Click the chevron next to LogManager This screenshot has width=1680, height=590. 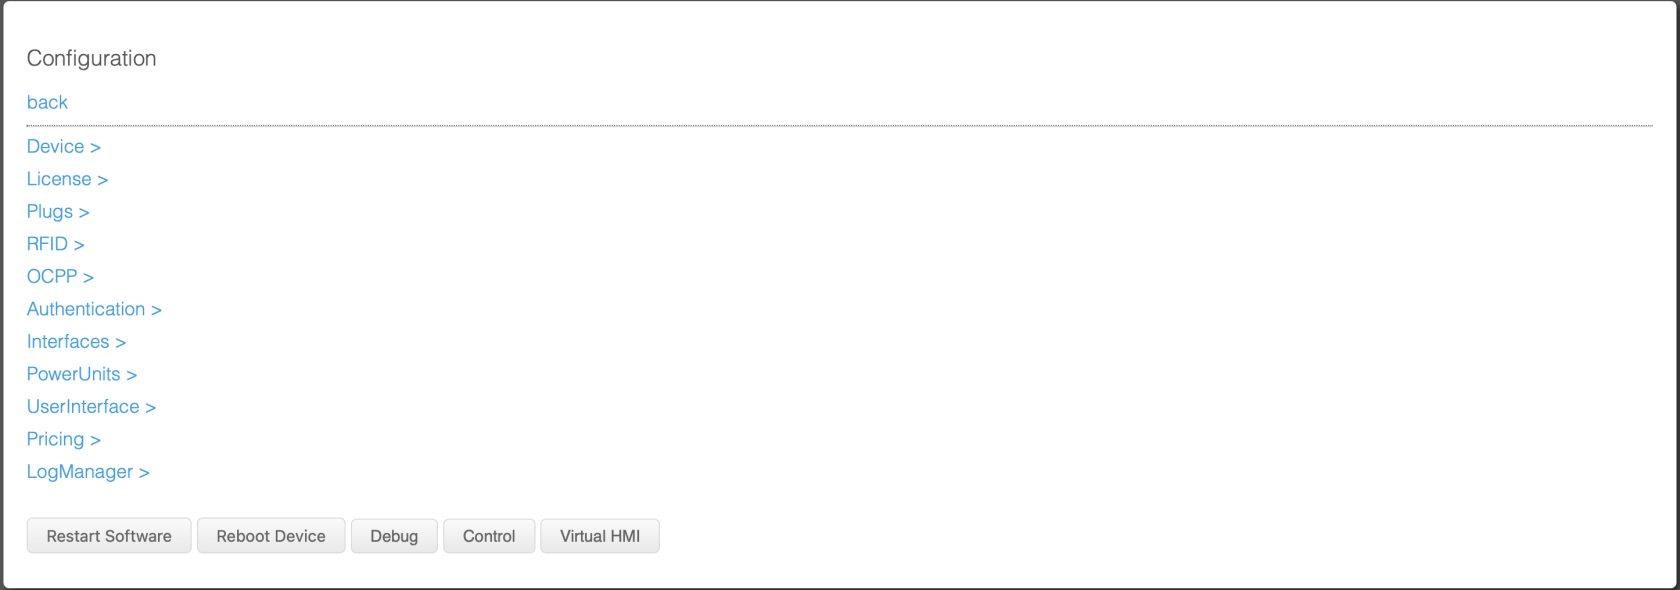144,473
